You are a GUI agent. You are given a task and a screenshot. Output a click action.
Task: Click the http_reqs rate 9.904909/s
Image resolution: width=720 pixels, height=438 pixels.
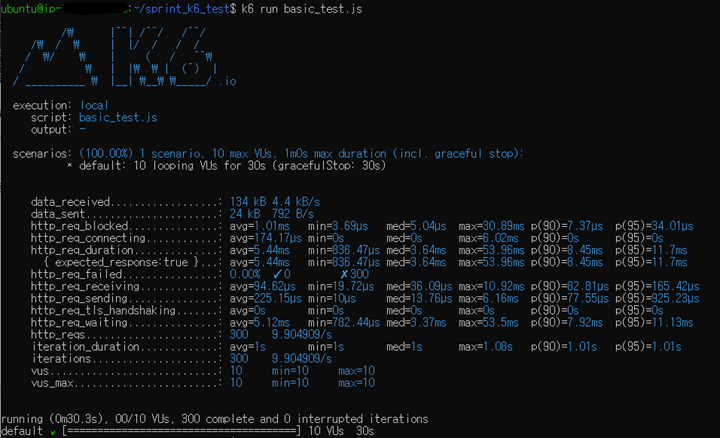302,335
